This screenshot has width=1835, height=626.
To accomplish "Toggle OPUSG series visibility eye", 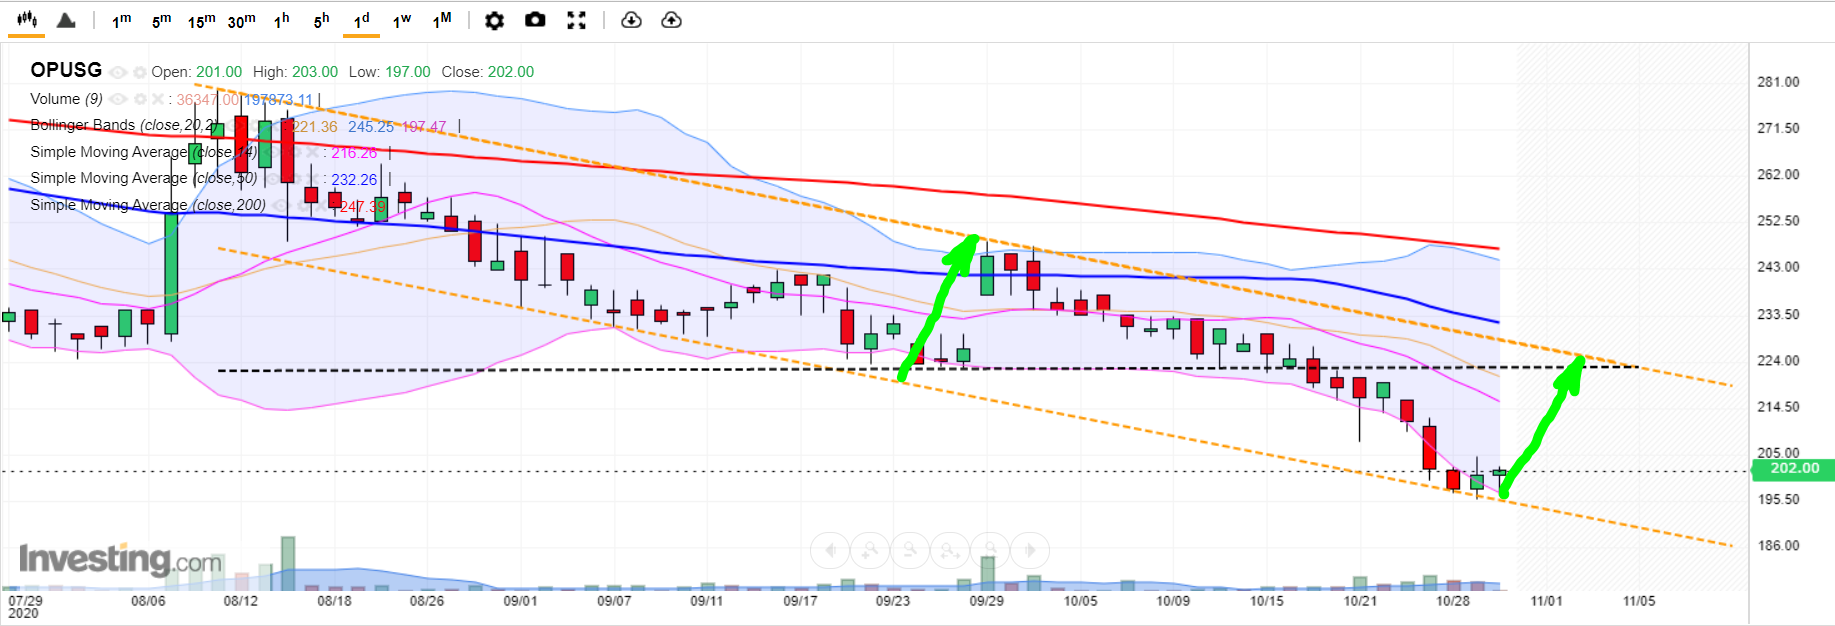I will pos(118,72).
